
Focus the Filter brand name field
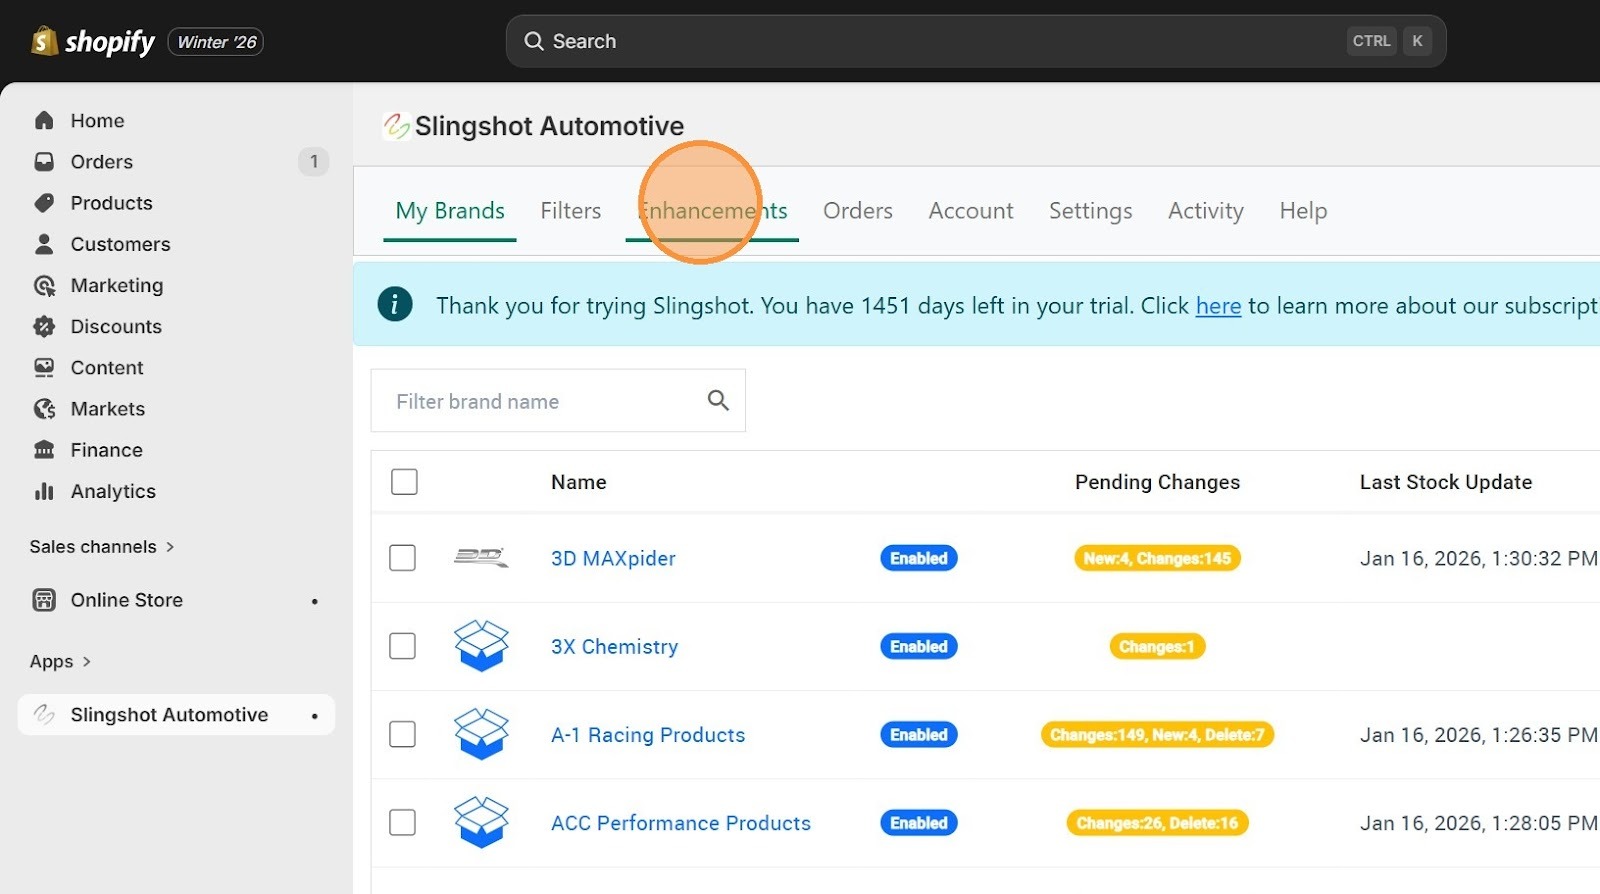tap(540, 401)
